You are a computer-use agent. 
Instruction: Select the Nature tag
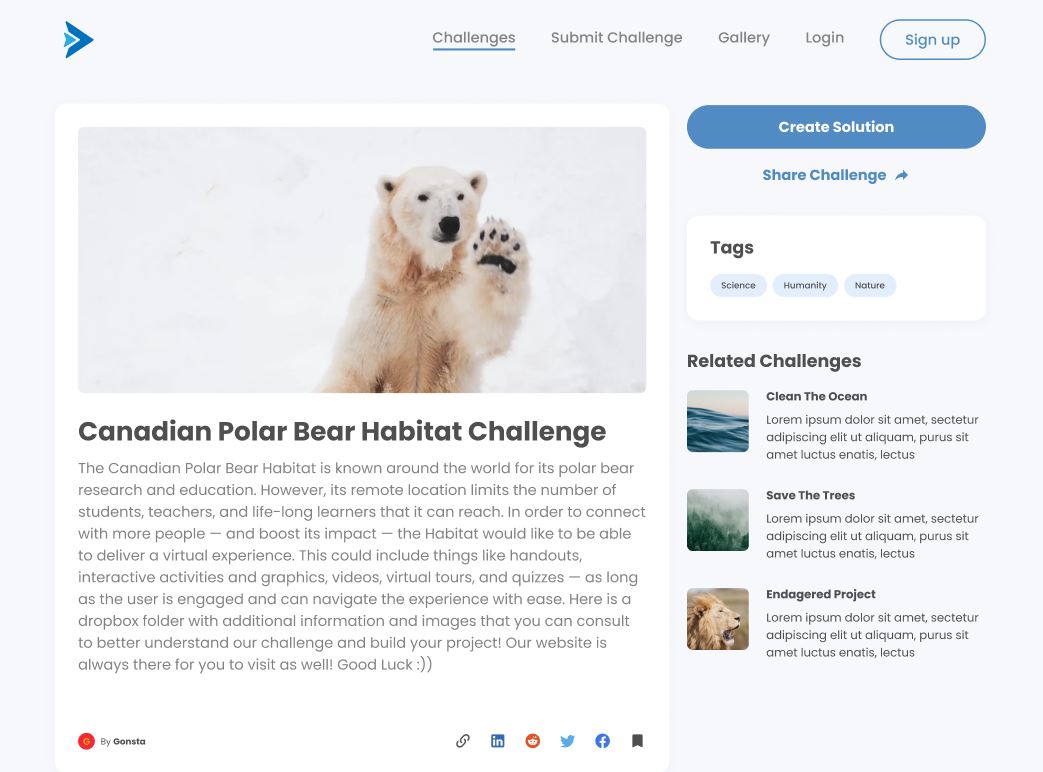pyautogui.click(x=870, y=285)
